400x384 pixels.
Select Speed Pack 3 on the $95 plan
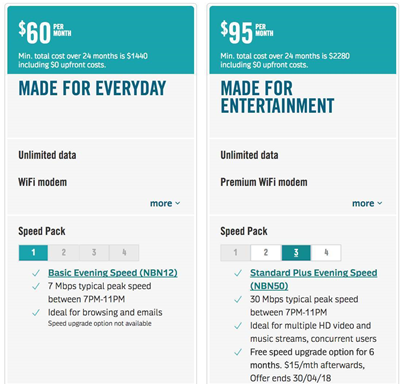296,253
